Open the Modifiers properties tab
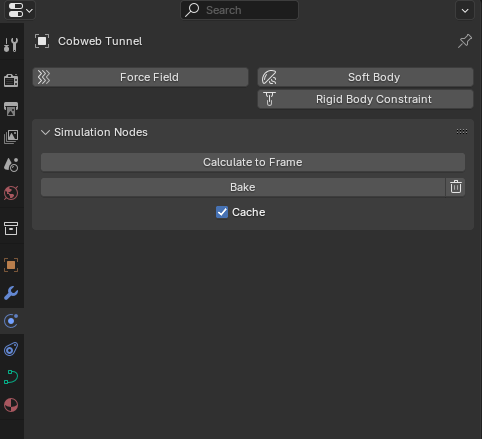 (11, 293)
